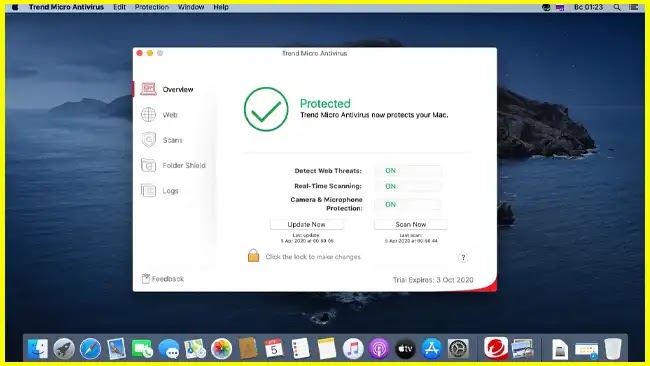Open the help question mark button
Viewport: 650px width, 366px height.
(463, 257)
